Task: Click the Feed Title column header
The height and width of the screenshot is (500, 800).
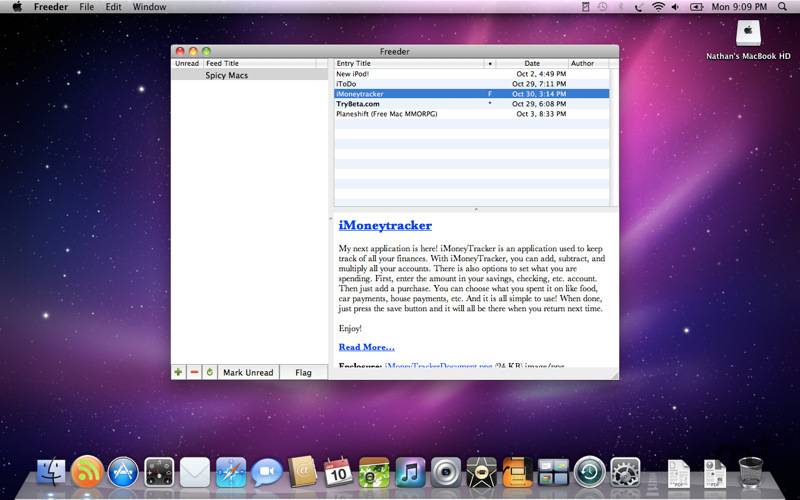Action: [260, 63]
